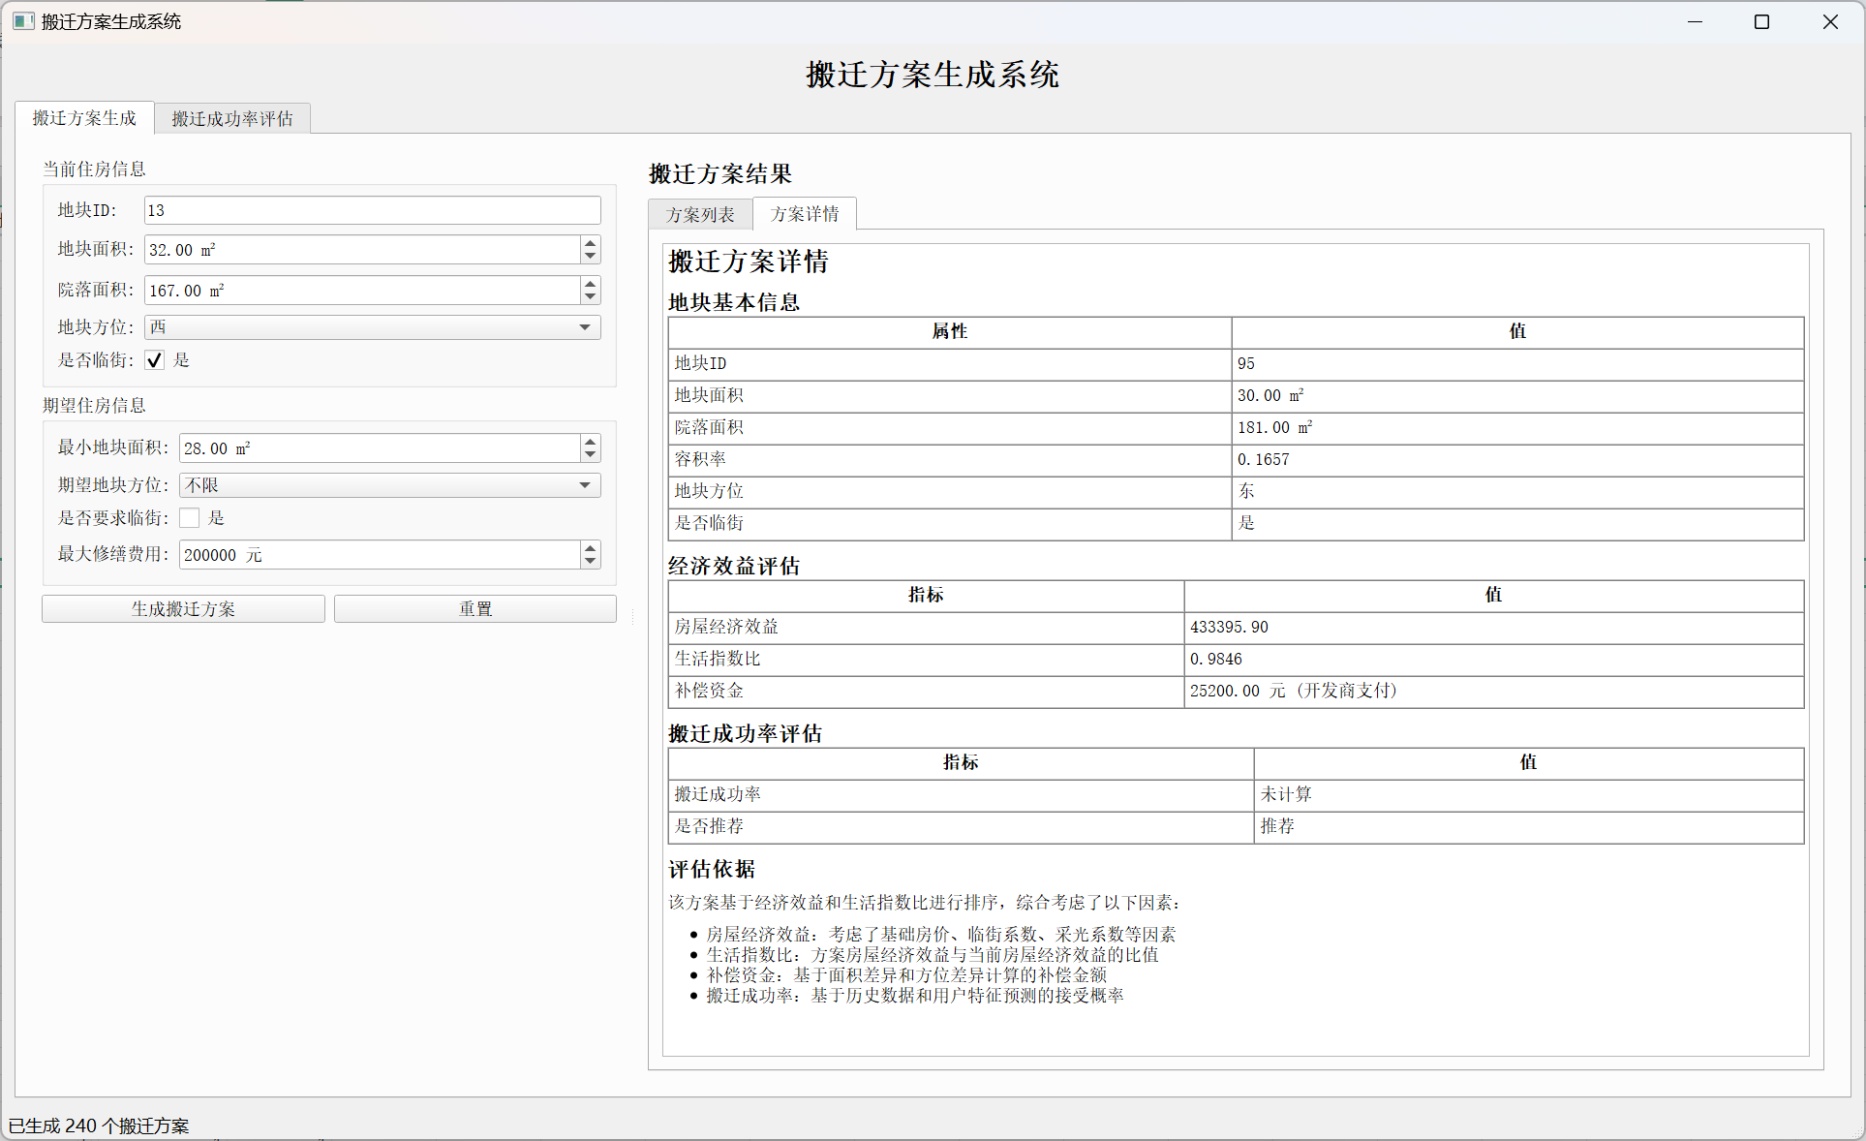1866x1141 pixels.
Task: Uncheck the 是否临街 checkbox
Action: pos(155,360)
